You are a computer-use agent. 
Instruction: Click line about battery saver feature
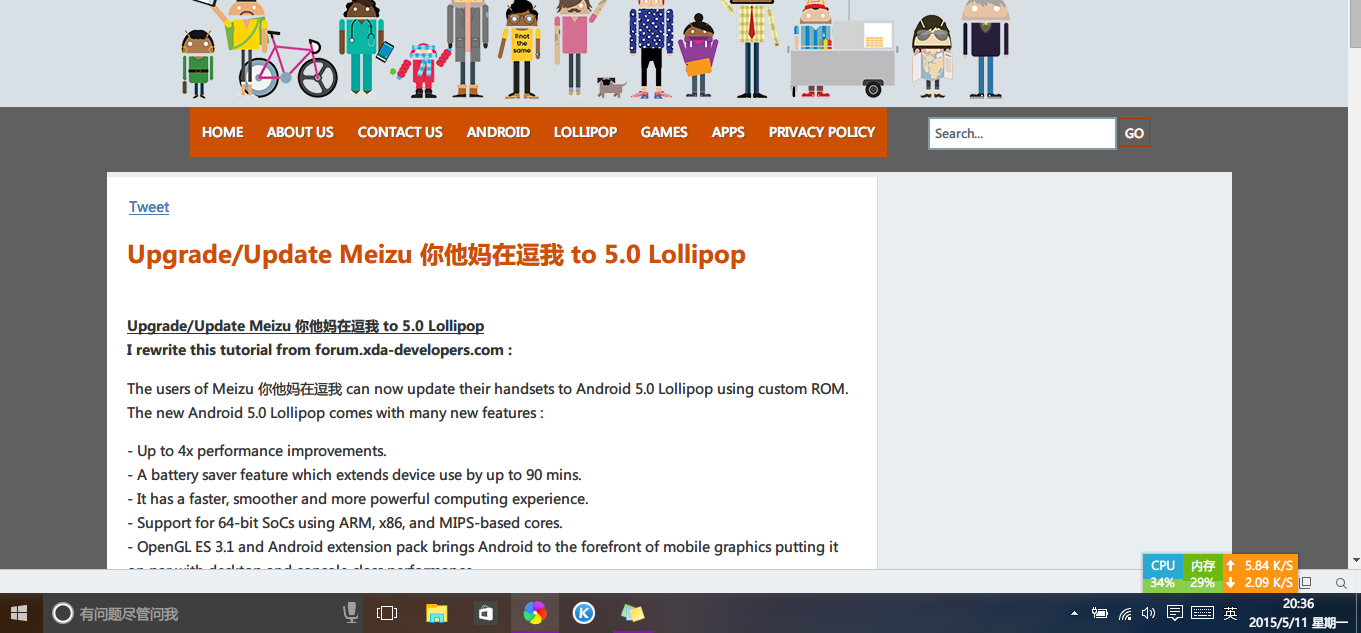[354, 475]
